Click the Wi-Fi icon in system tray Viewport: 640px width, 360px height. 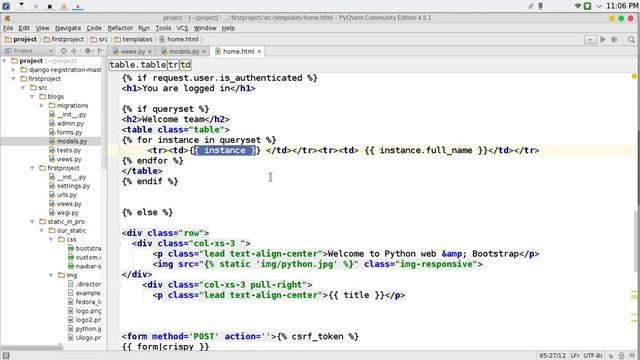tap(578, 6)
